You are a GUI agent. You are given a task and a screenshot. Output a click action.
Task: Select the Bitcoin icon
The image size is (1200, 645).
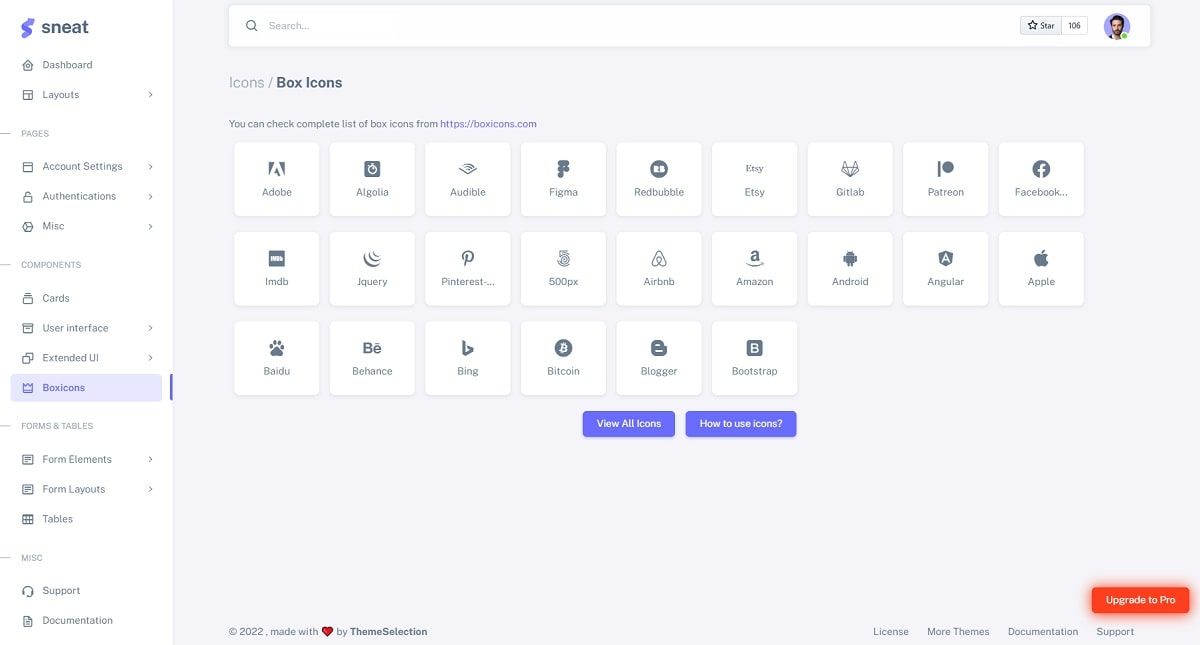(562, 357)
